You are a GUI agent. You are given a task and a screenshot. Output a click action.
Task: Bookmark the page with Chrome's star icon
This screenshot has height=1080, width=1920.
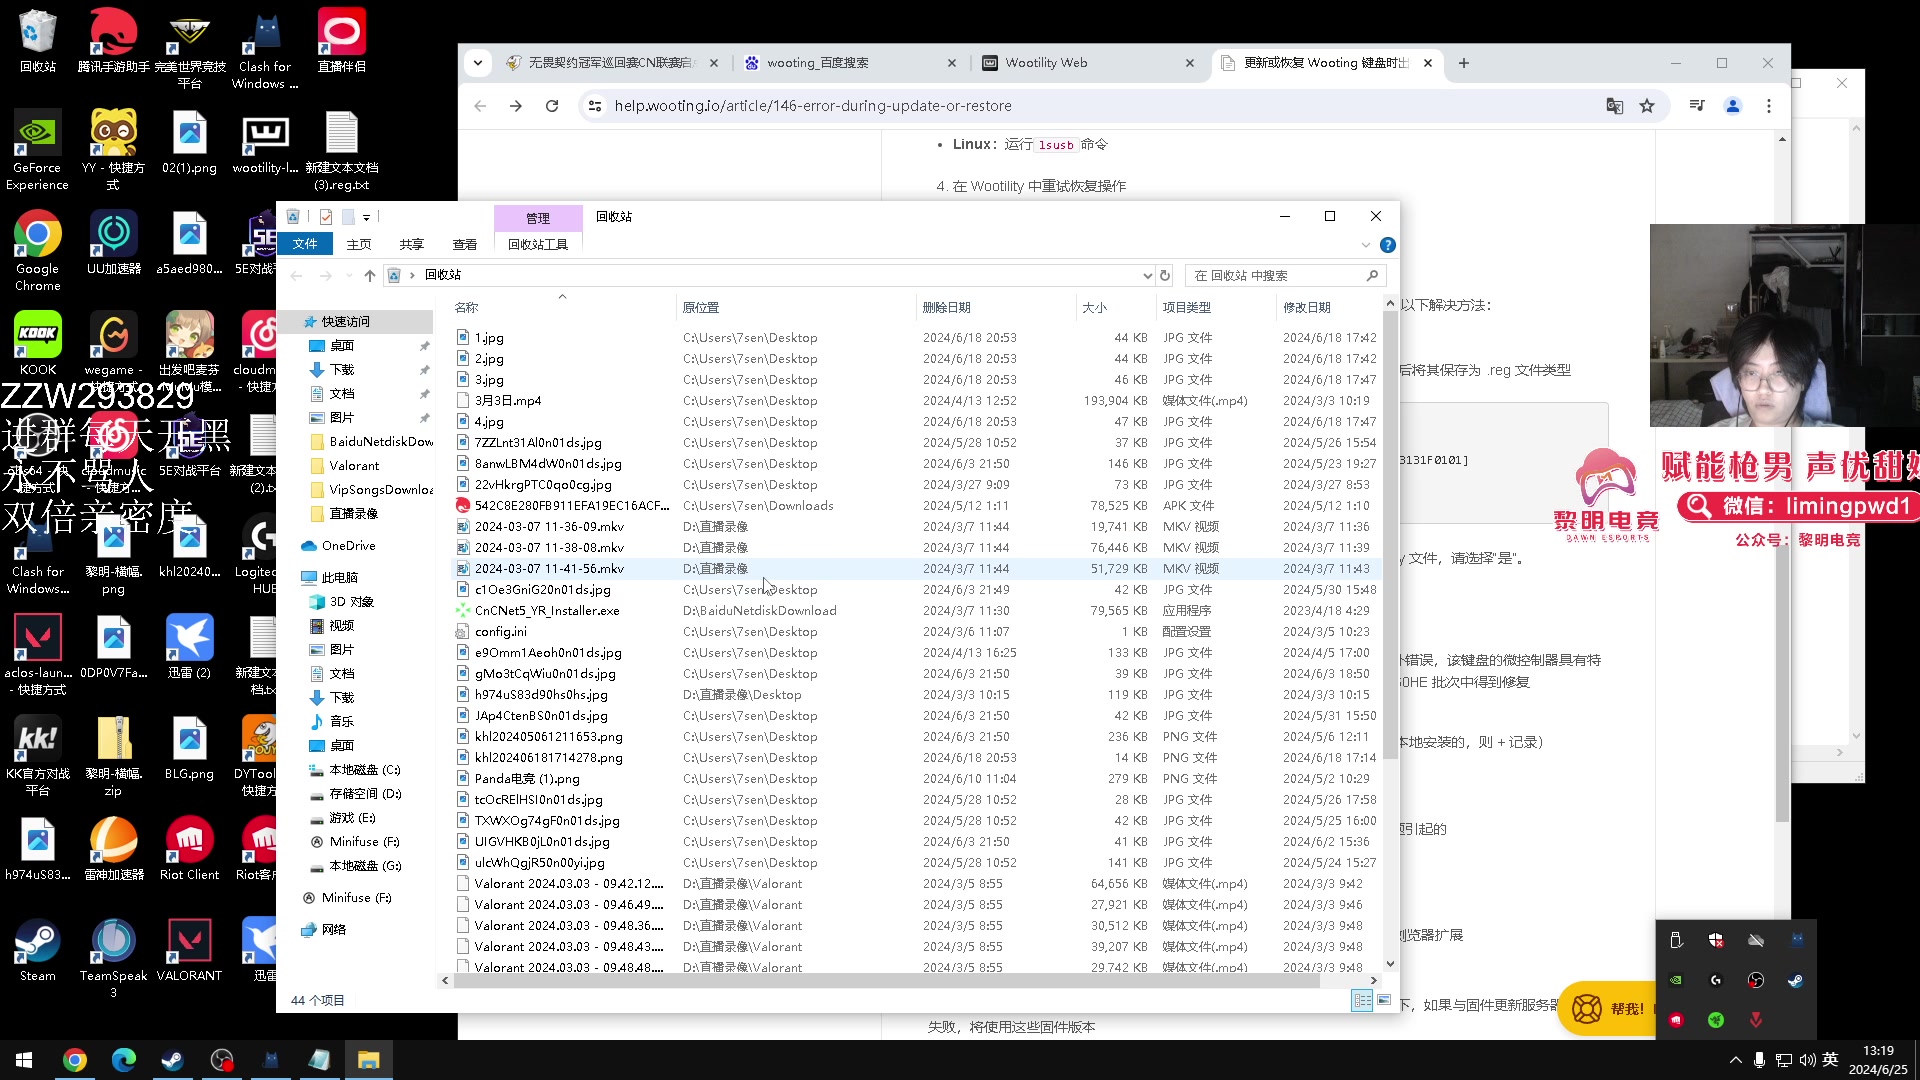1647,105
